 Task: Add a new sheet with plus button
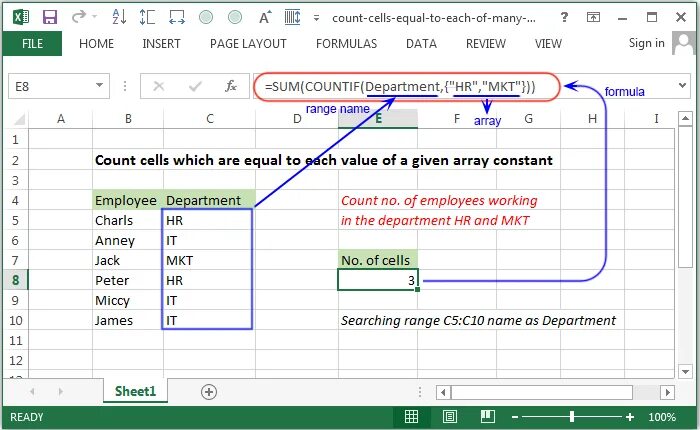click(209, 392)
